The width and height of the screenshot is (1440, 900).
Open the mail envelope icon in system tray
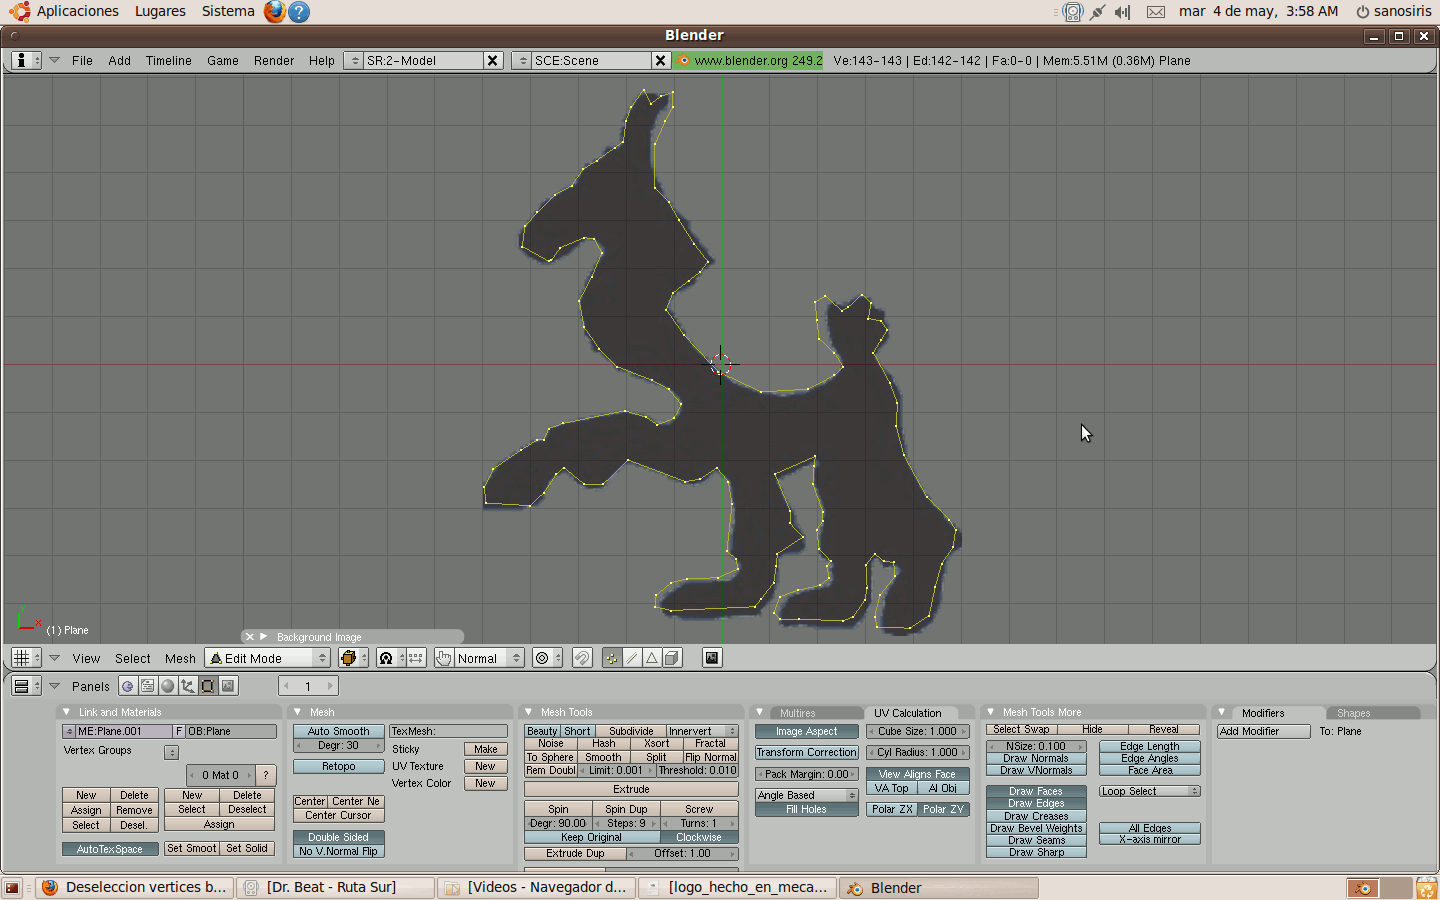pos(1156,12)
